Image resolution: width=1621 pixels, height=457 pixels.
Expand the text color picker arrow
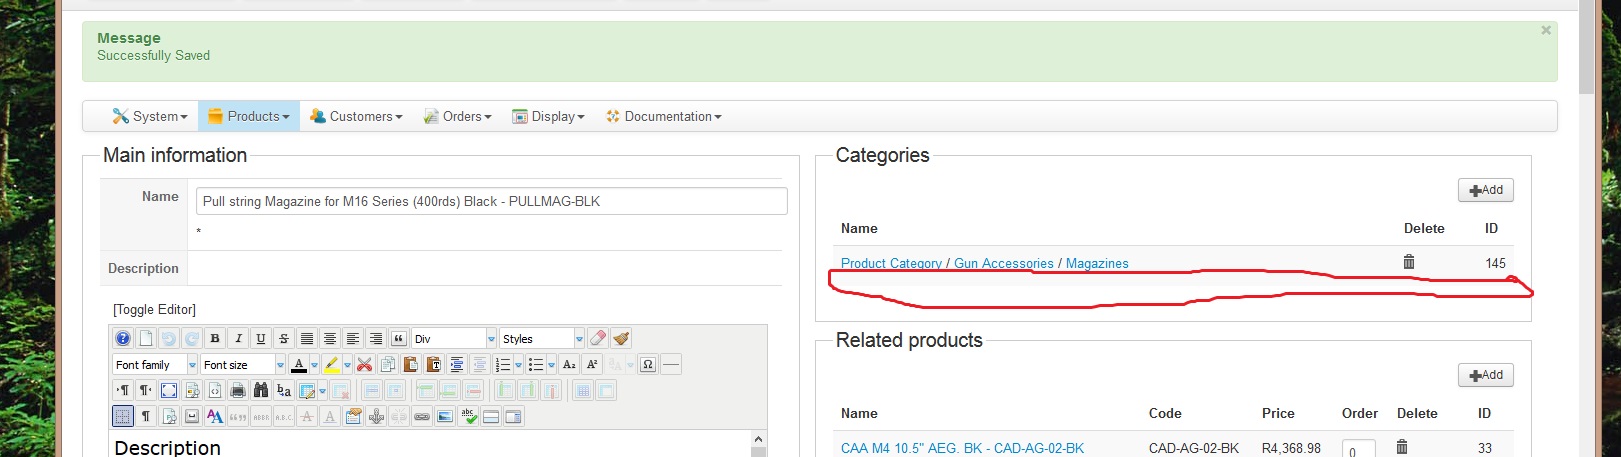[314, 365]
